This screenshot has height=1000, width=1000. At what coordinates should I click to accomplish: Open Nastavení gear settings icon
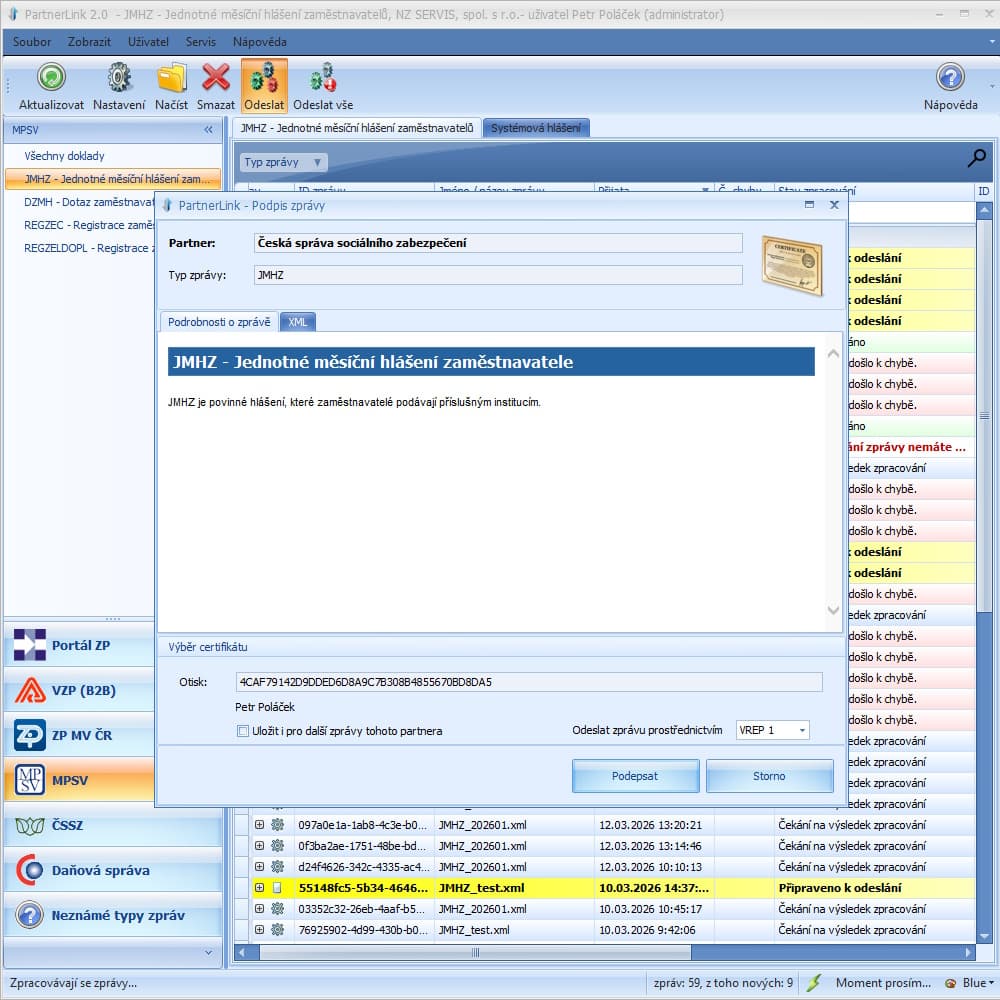(x=119, y=77)
